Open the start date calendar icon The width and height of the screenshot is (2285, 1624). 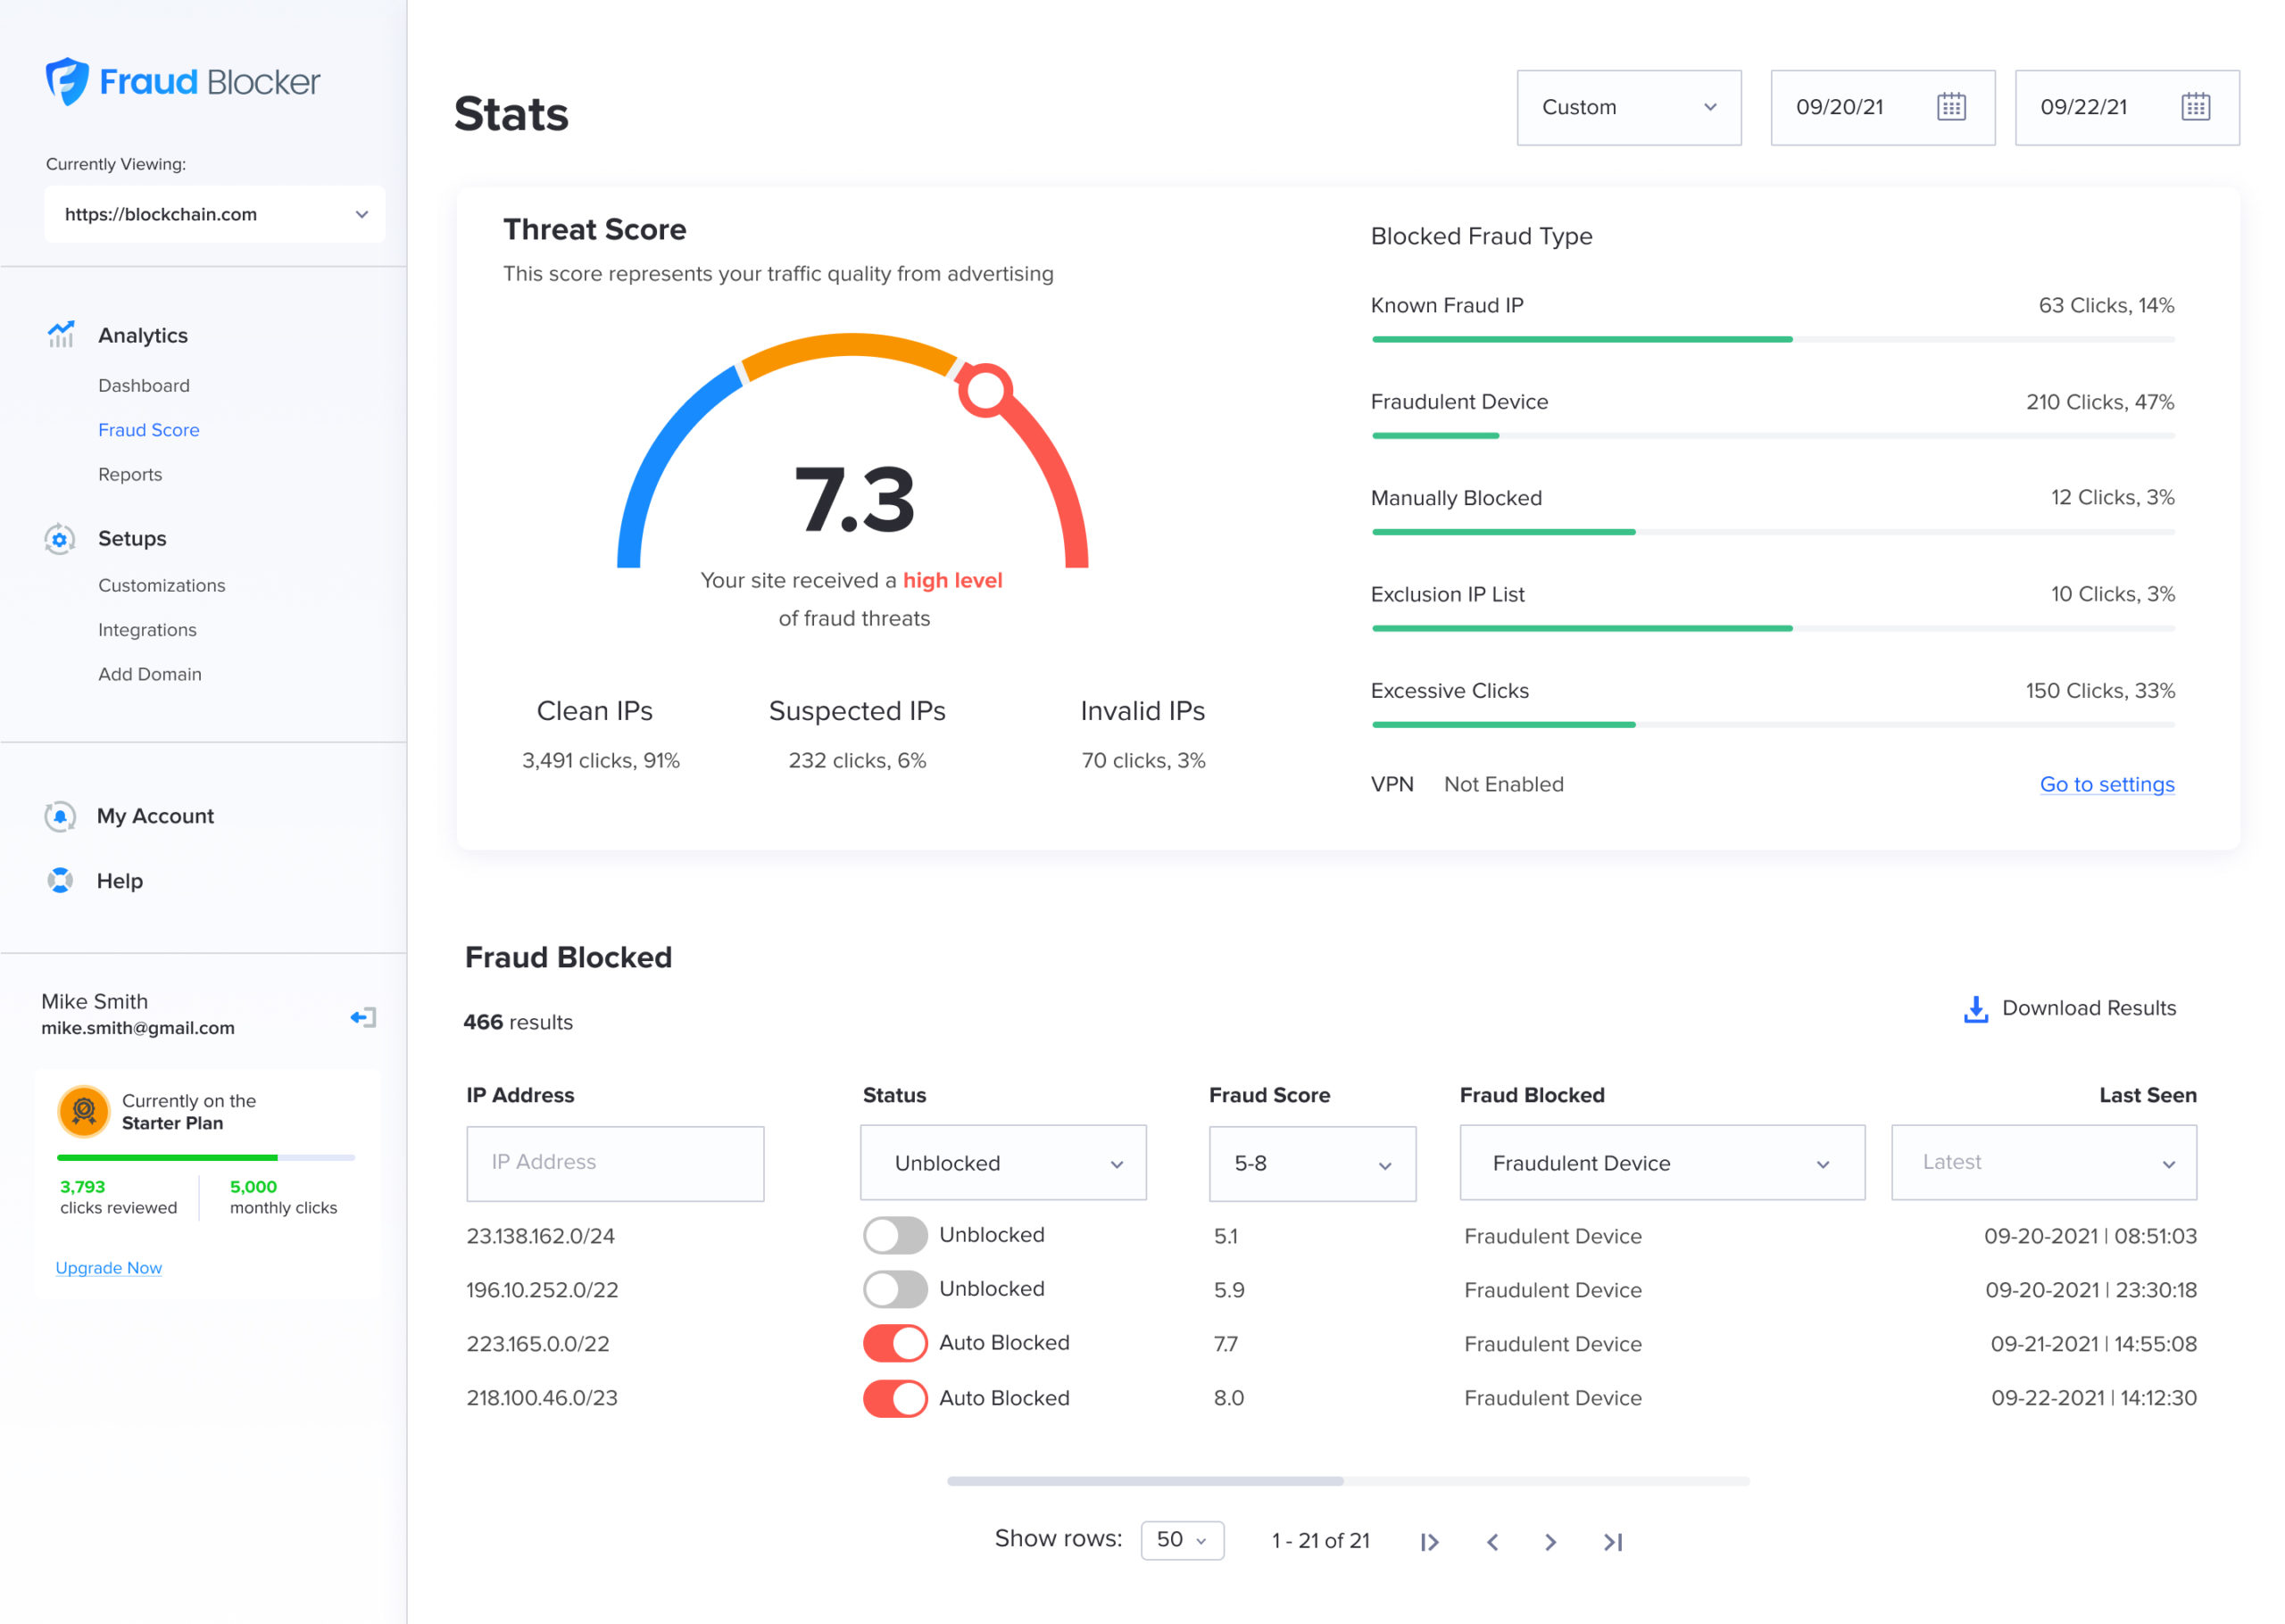1950,107
